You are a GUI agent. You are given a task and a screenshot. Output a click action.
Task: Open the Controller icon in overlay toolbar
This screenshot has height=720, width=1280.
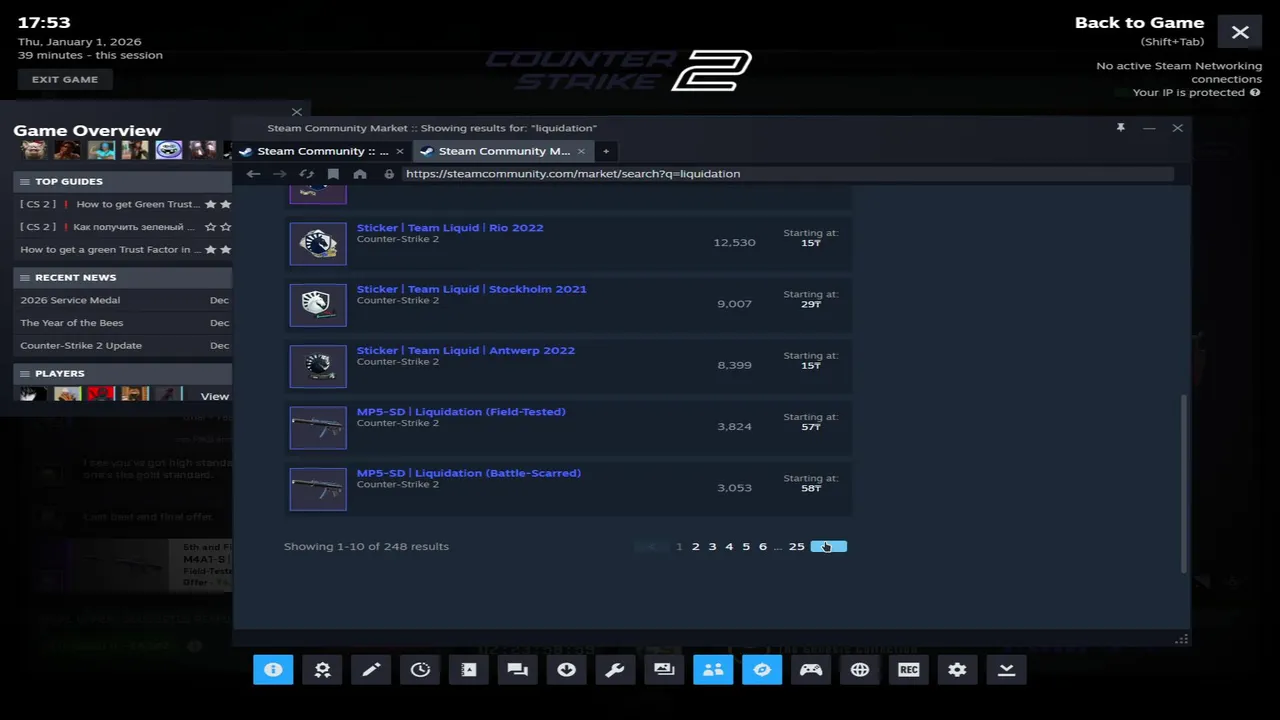click(811, 670)
